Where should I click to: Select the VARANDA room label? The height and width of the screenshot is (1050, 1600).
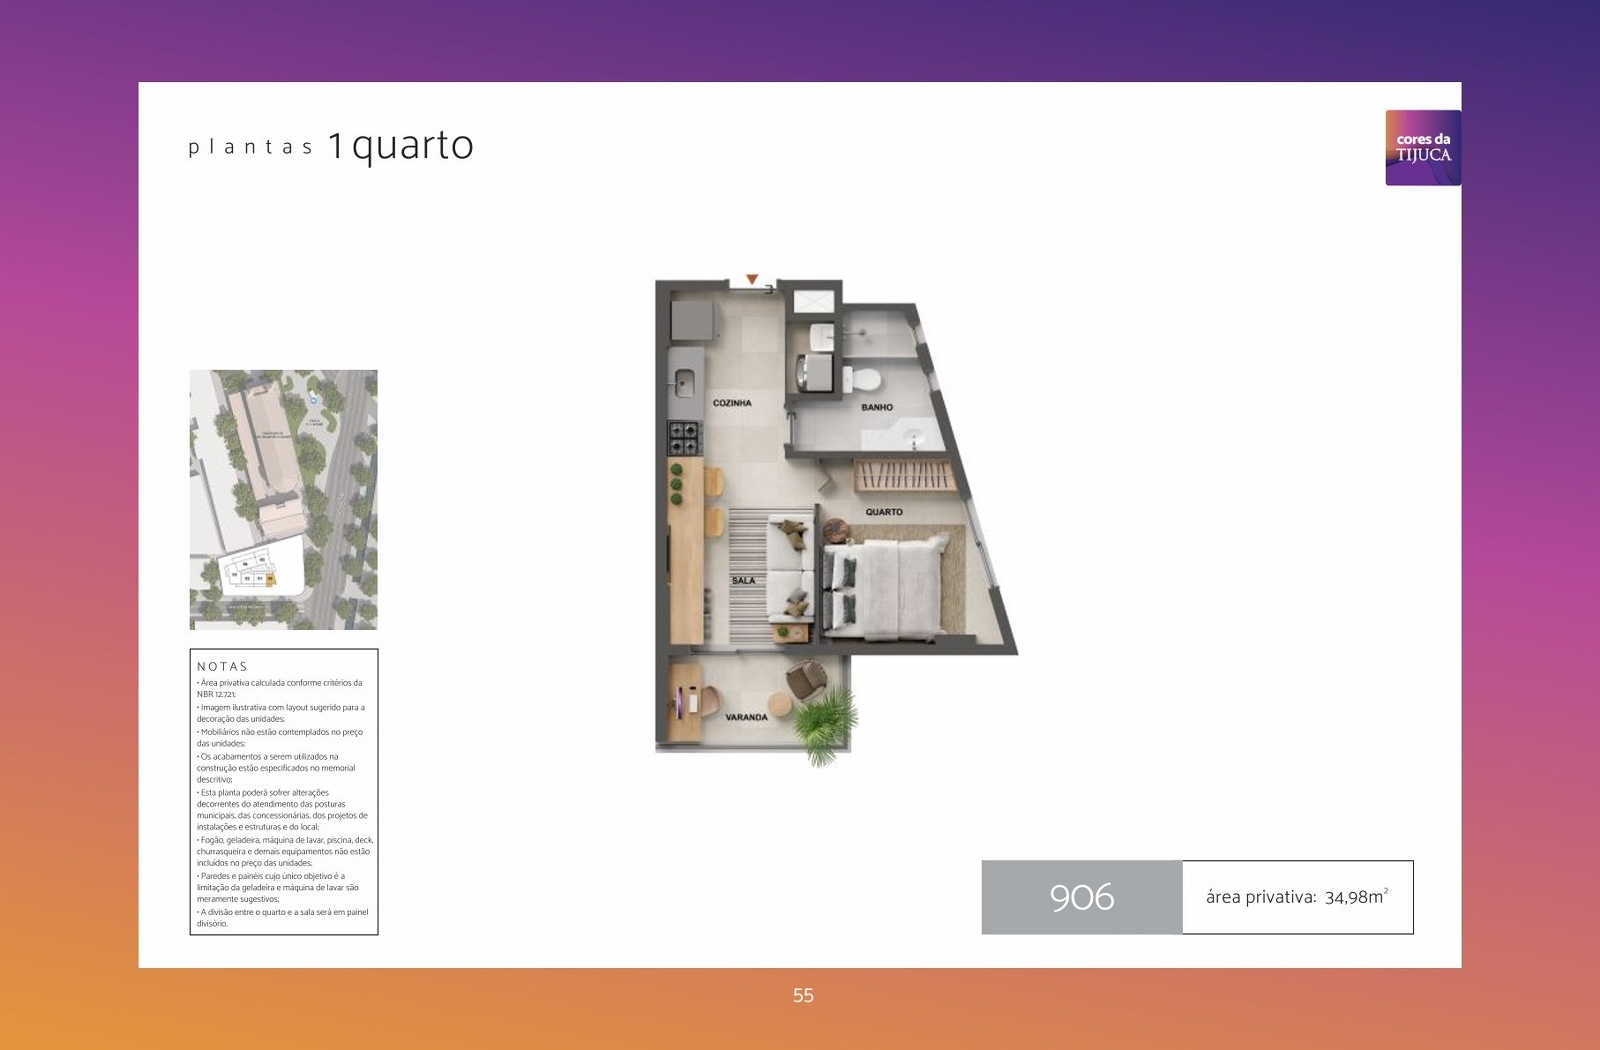pos(746,717)
